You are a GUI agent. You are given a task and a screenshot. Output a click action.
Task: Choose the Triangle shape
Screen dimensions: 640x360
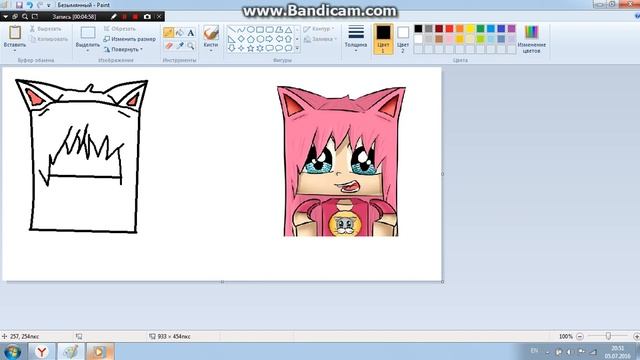[x=288, y=29]
